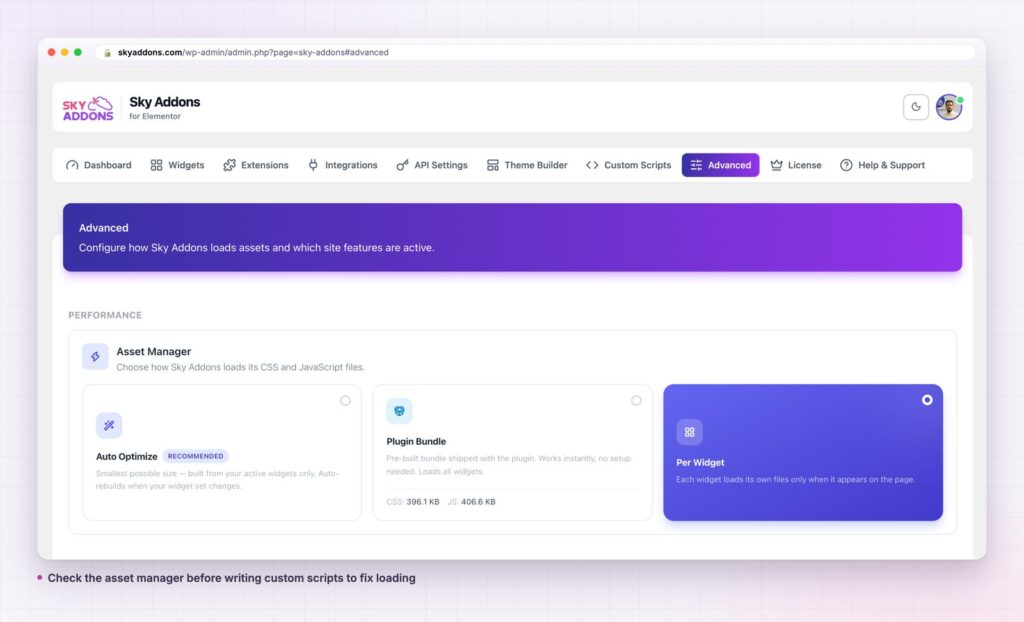Click the padlock icon in address bar
The width and height of the screenshot is (1024, 622).
point(108,52)
